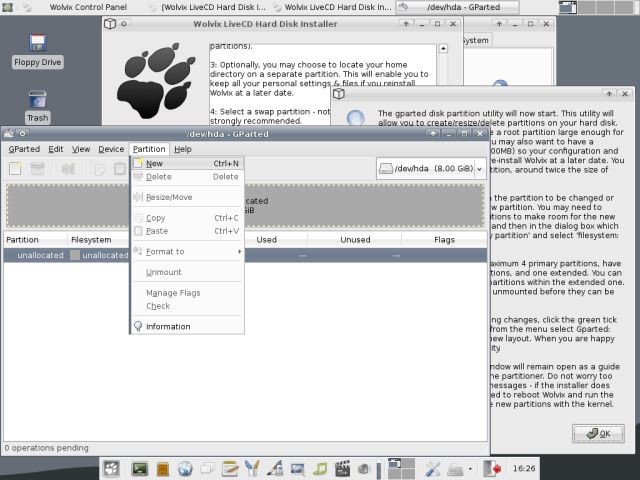Click the video clapperboard icon in panel

coord(343,468)
